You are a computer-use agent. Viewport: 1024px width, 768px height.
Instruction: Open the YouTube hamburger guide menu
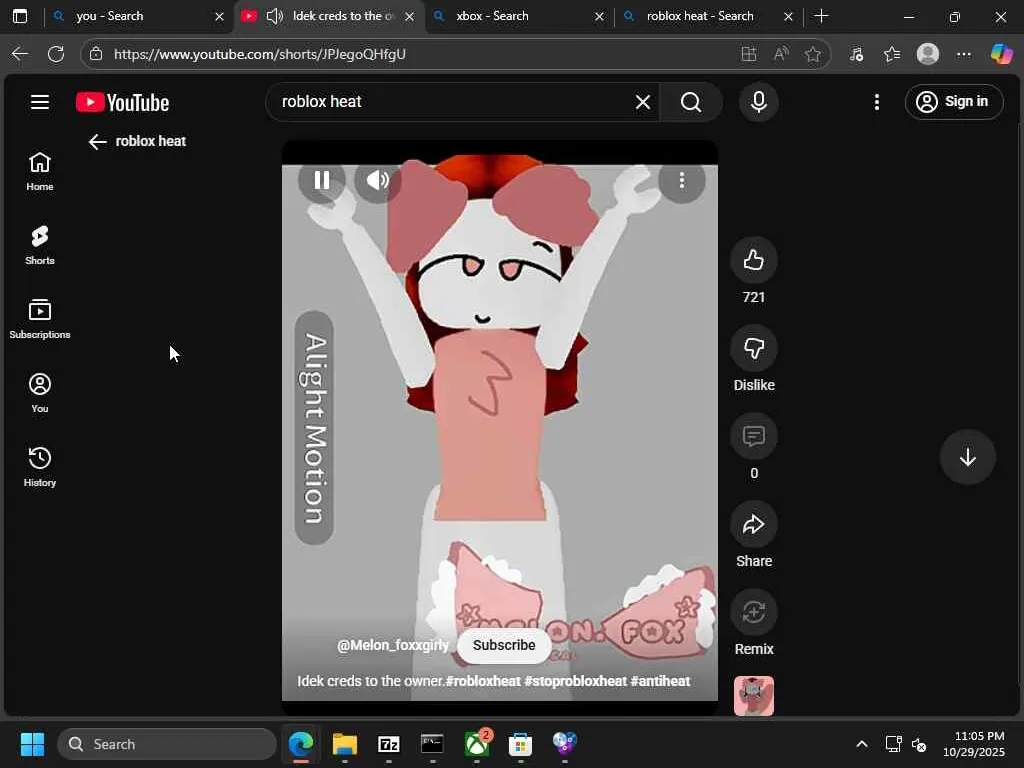[40, 102]
